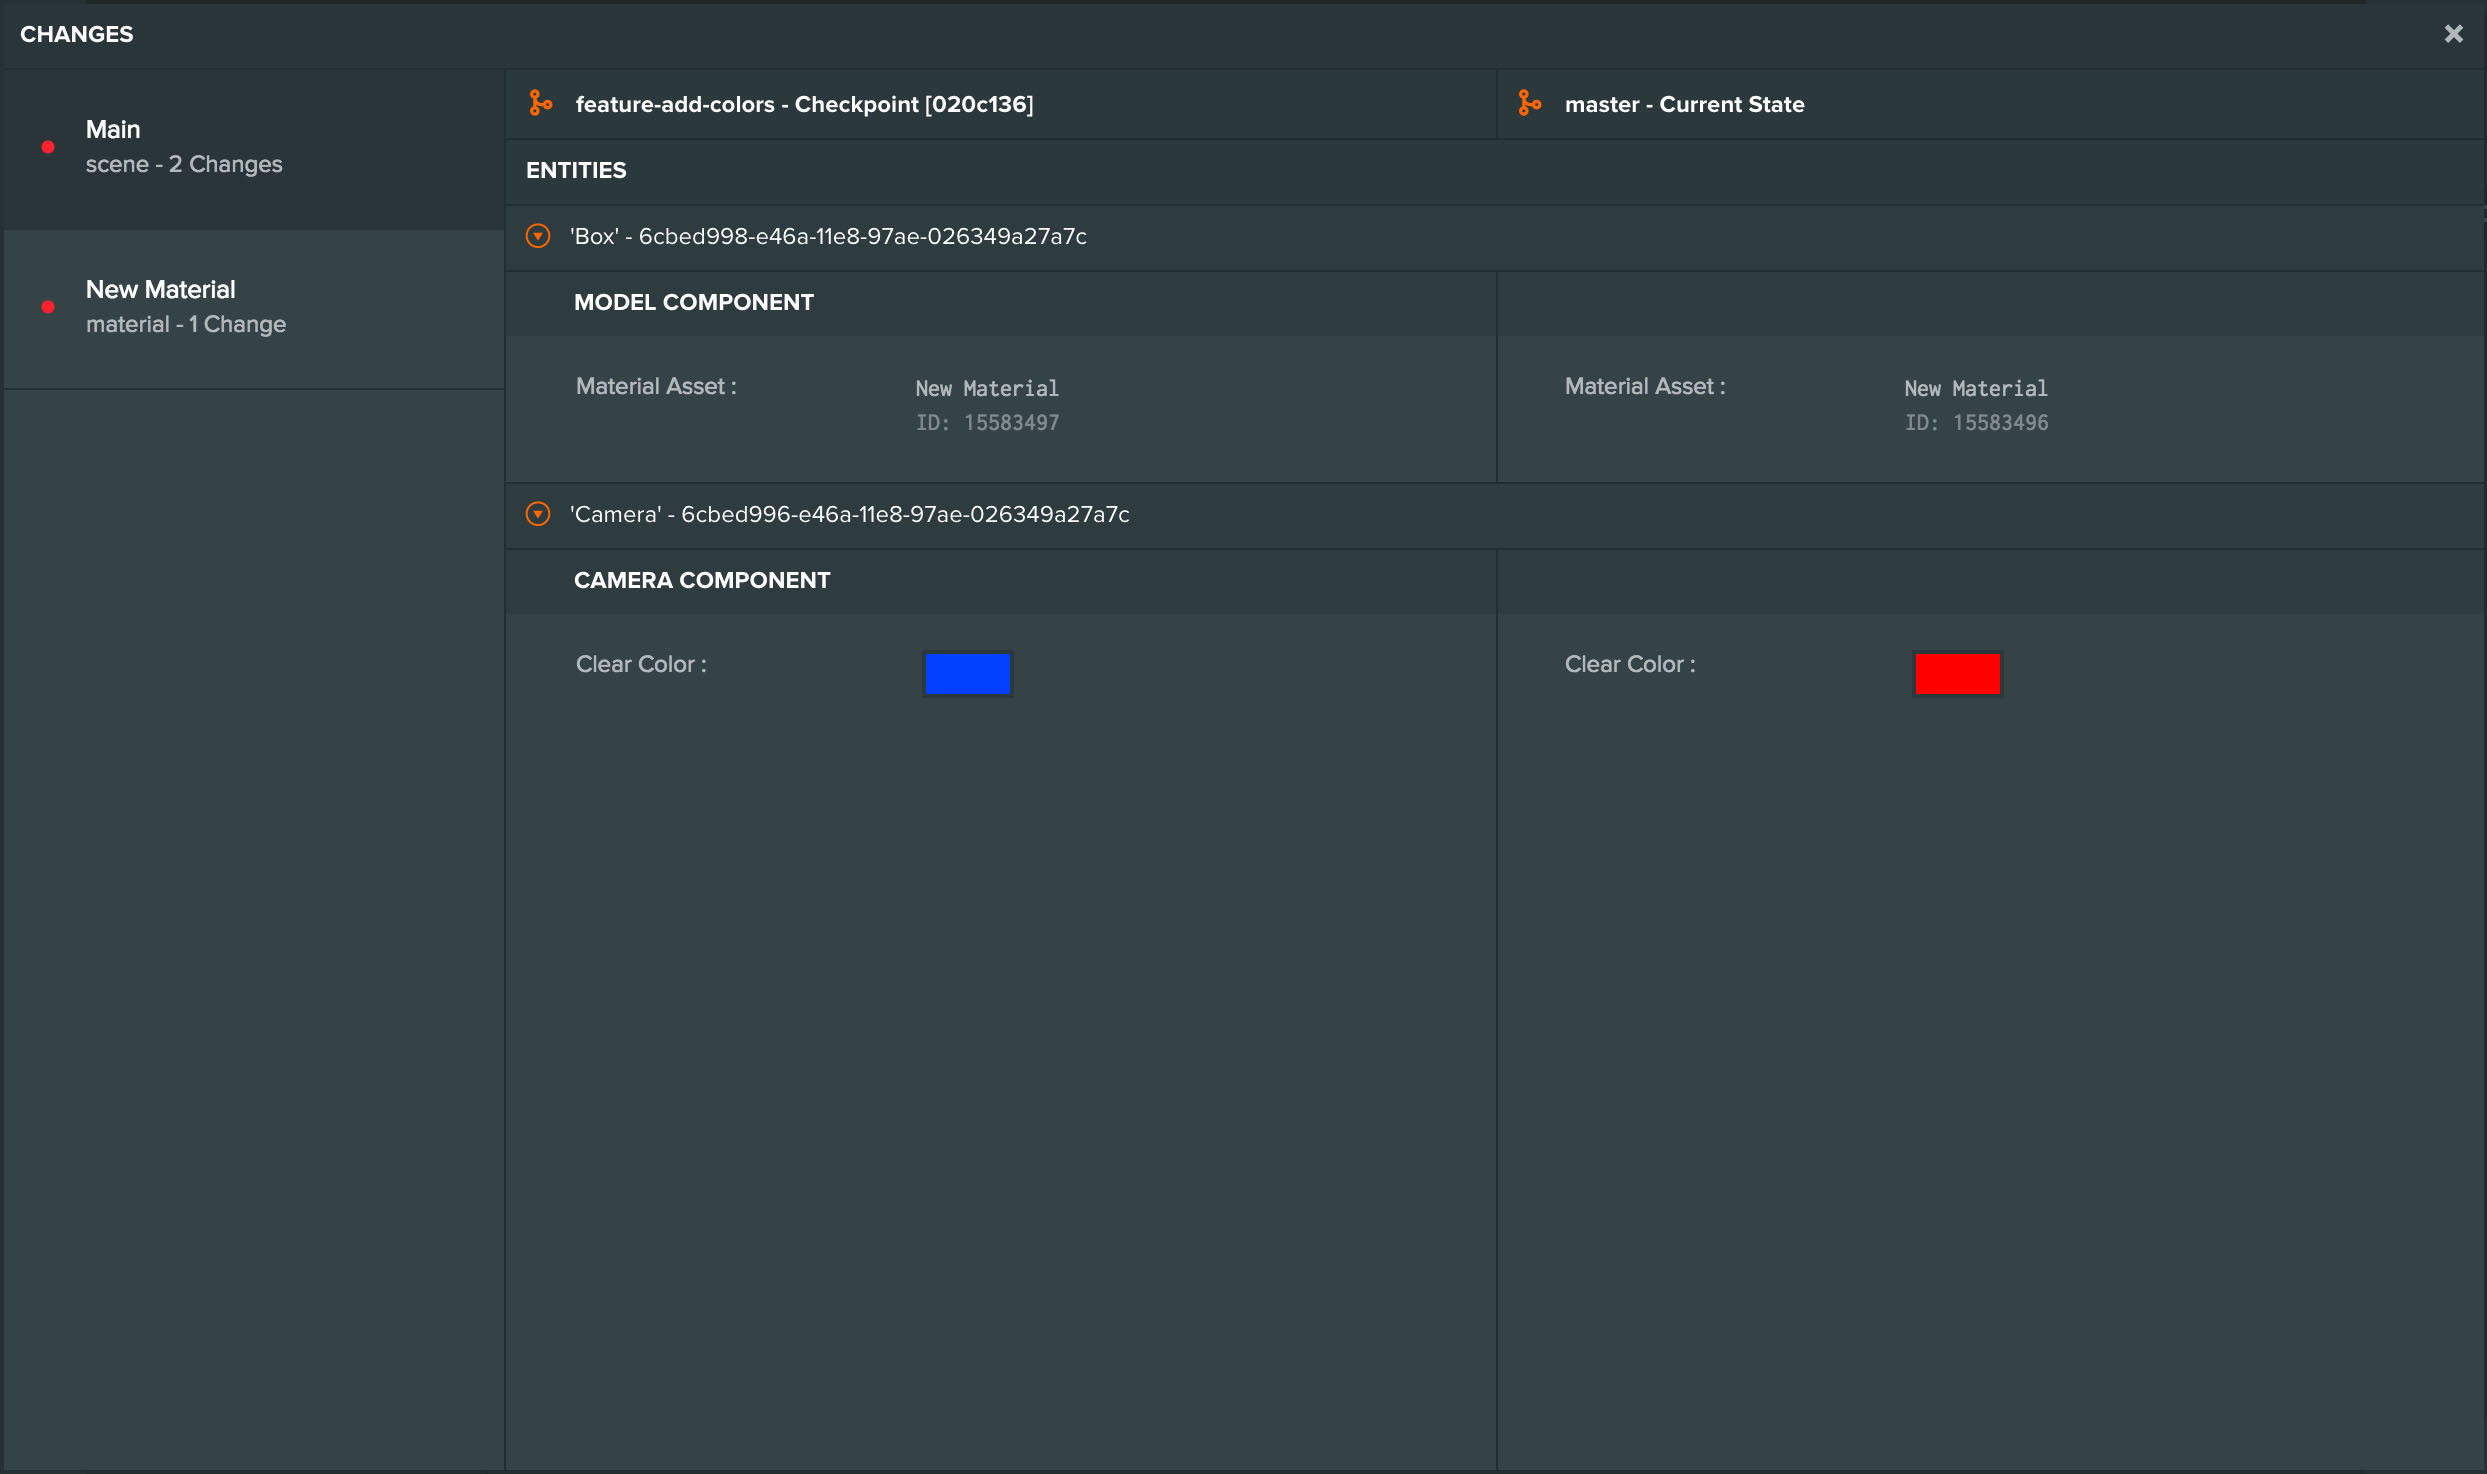Image resolution: width=2487 pixels, height=1474 pixels.
Task: Click the blue Clear Color swatch
Action: 967,673
